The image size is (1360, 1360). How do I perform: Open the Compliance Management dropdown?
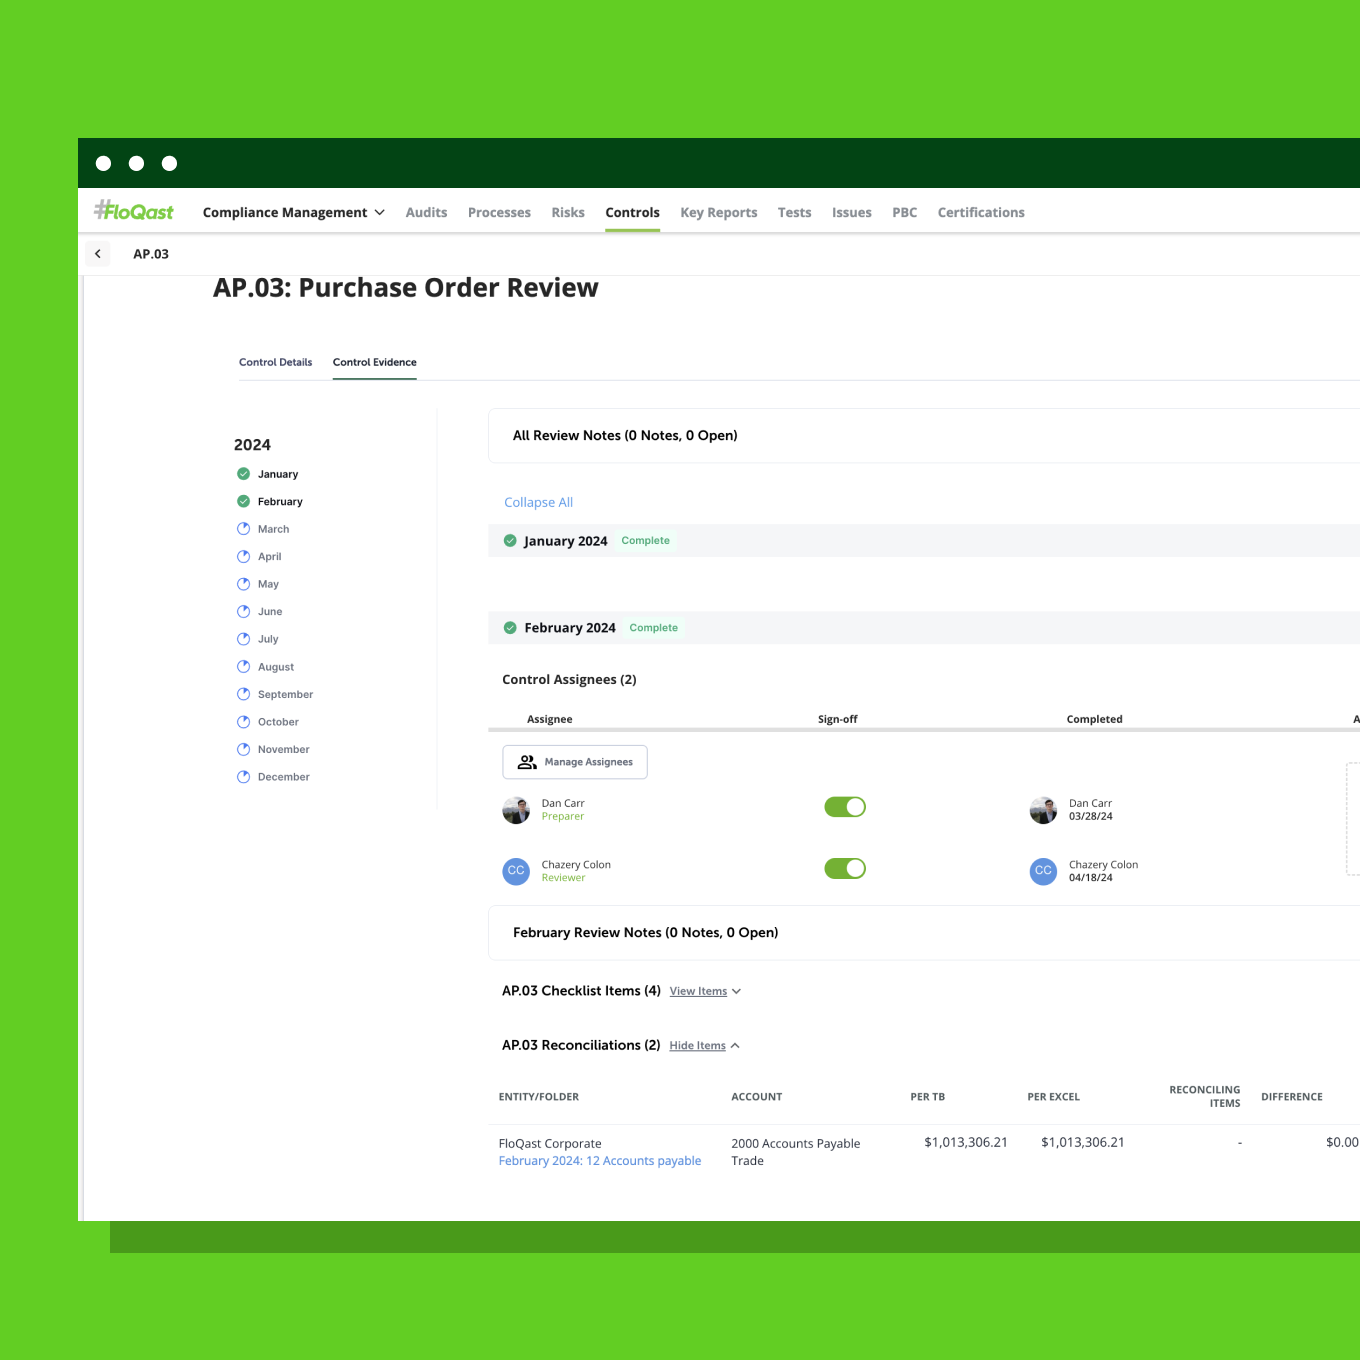(293, 212)
